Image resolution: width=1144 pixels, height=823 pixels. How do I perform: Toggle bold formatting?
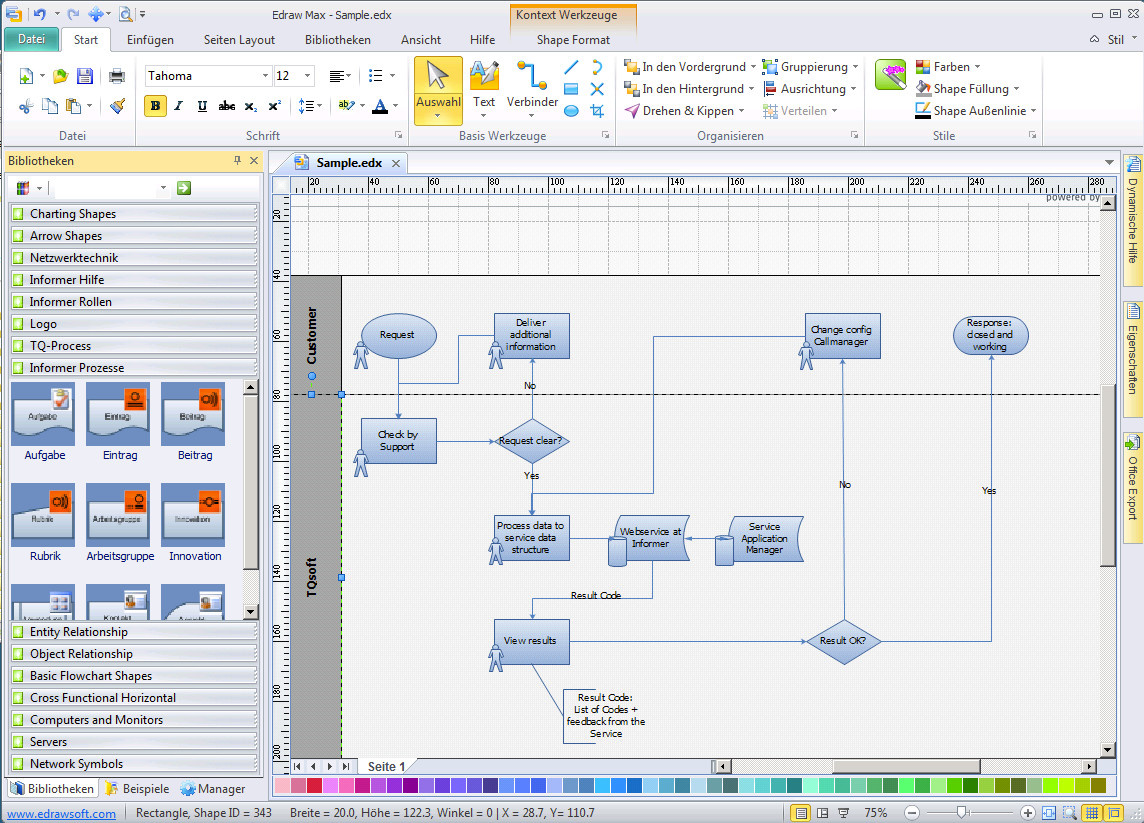tap(155, 106)
